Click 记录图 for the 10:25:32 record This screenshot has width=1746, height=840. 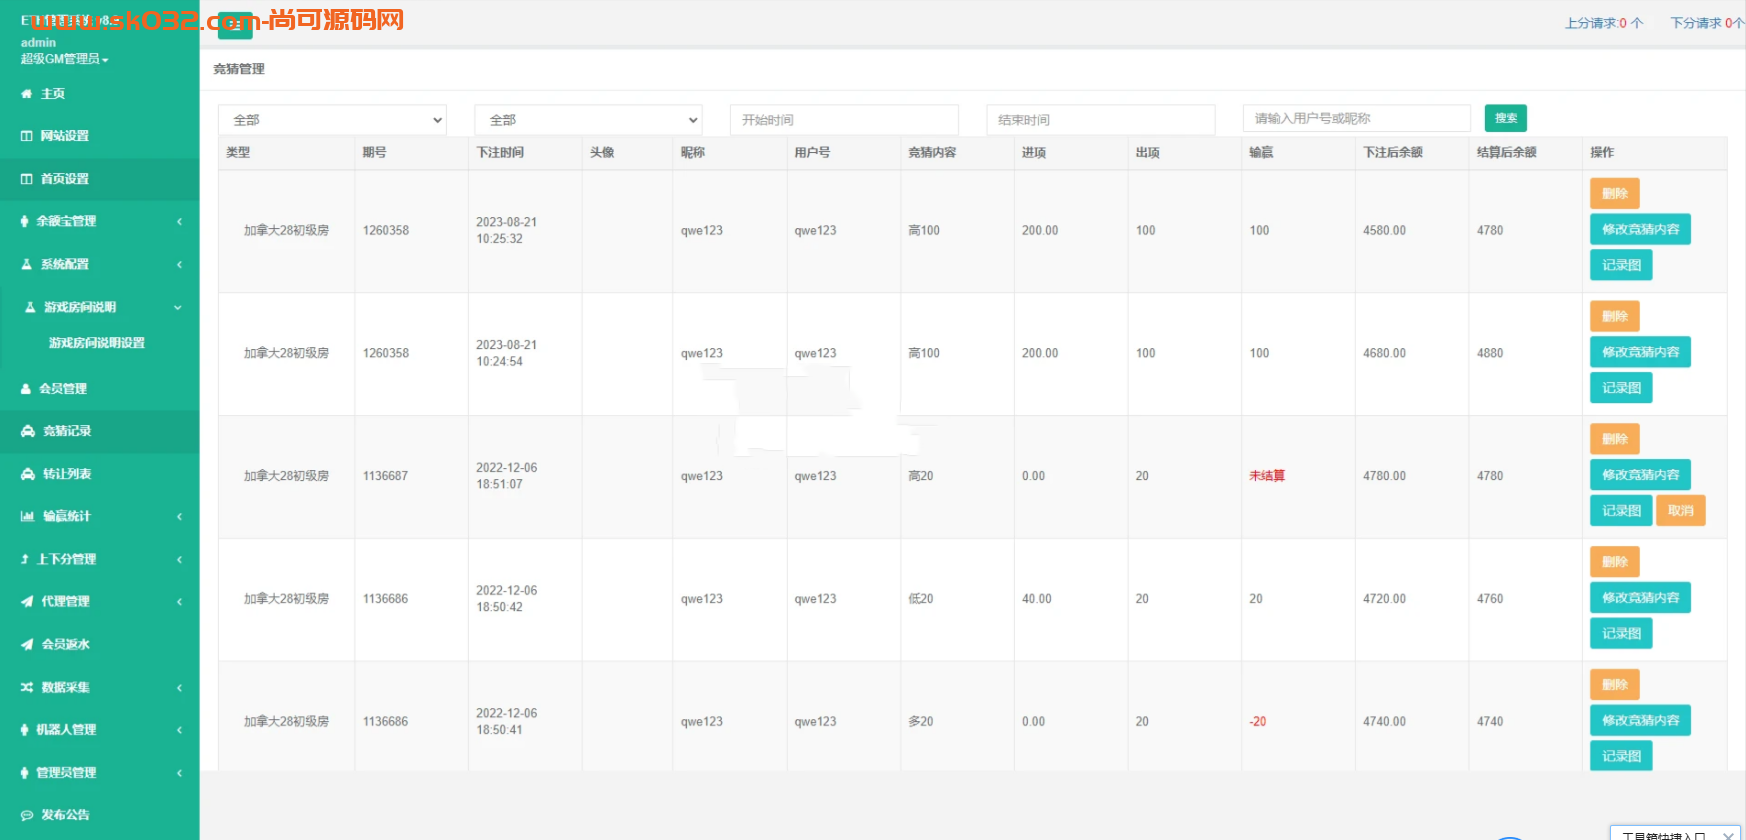pos(1621,265)
